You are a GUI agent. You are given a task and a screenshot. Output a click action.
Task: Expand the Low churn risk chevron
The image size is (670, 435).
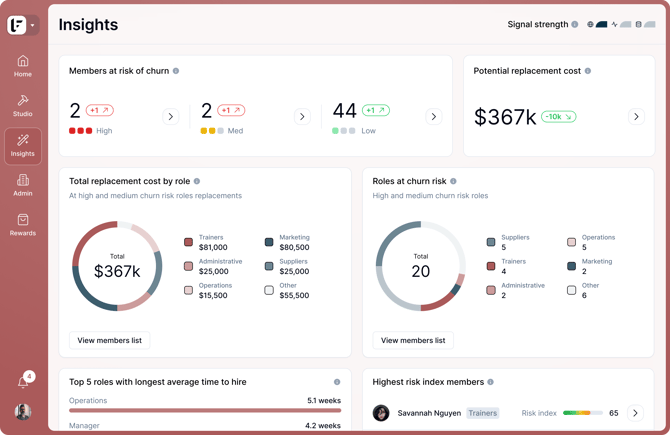click(x=434, y=117)
